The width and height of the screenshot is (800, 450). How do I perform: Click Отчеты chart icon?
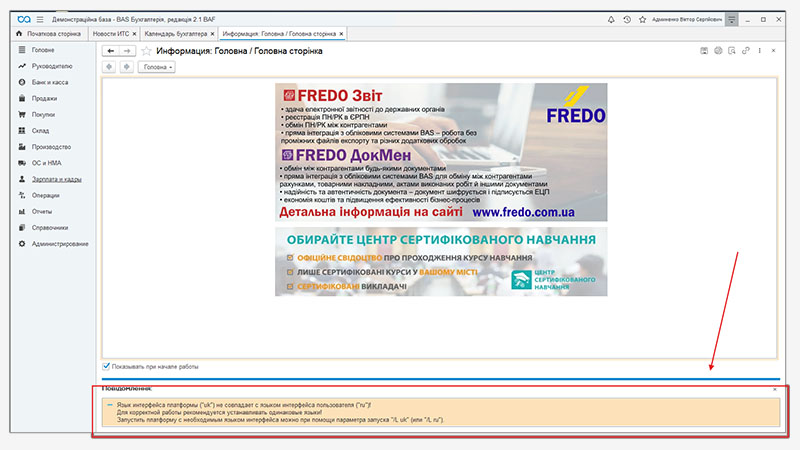[x=22, y=212]
